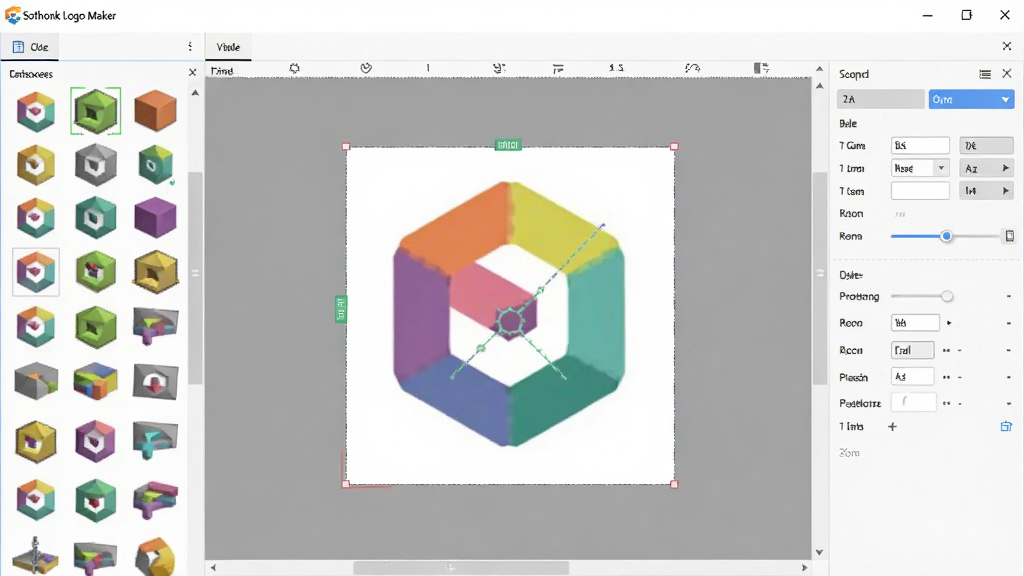
Task: Click the T Cim input field
Action: [x=920, y=145]
